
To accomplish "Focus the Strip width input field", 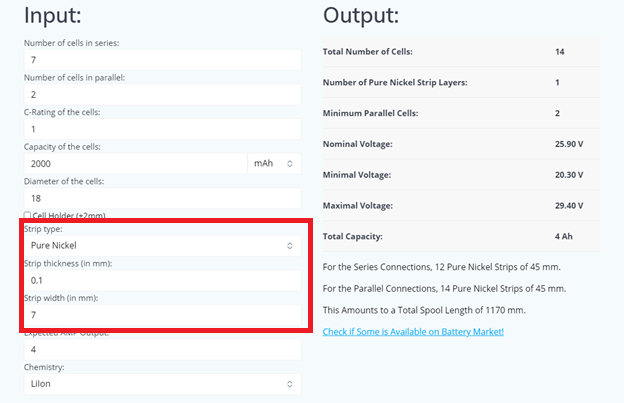I will click(x=161, y=315).
